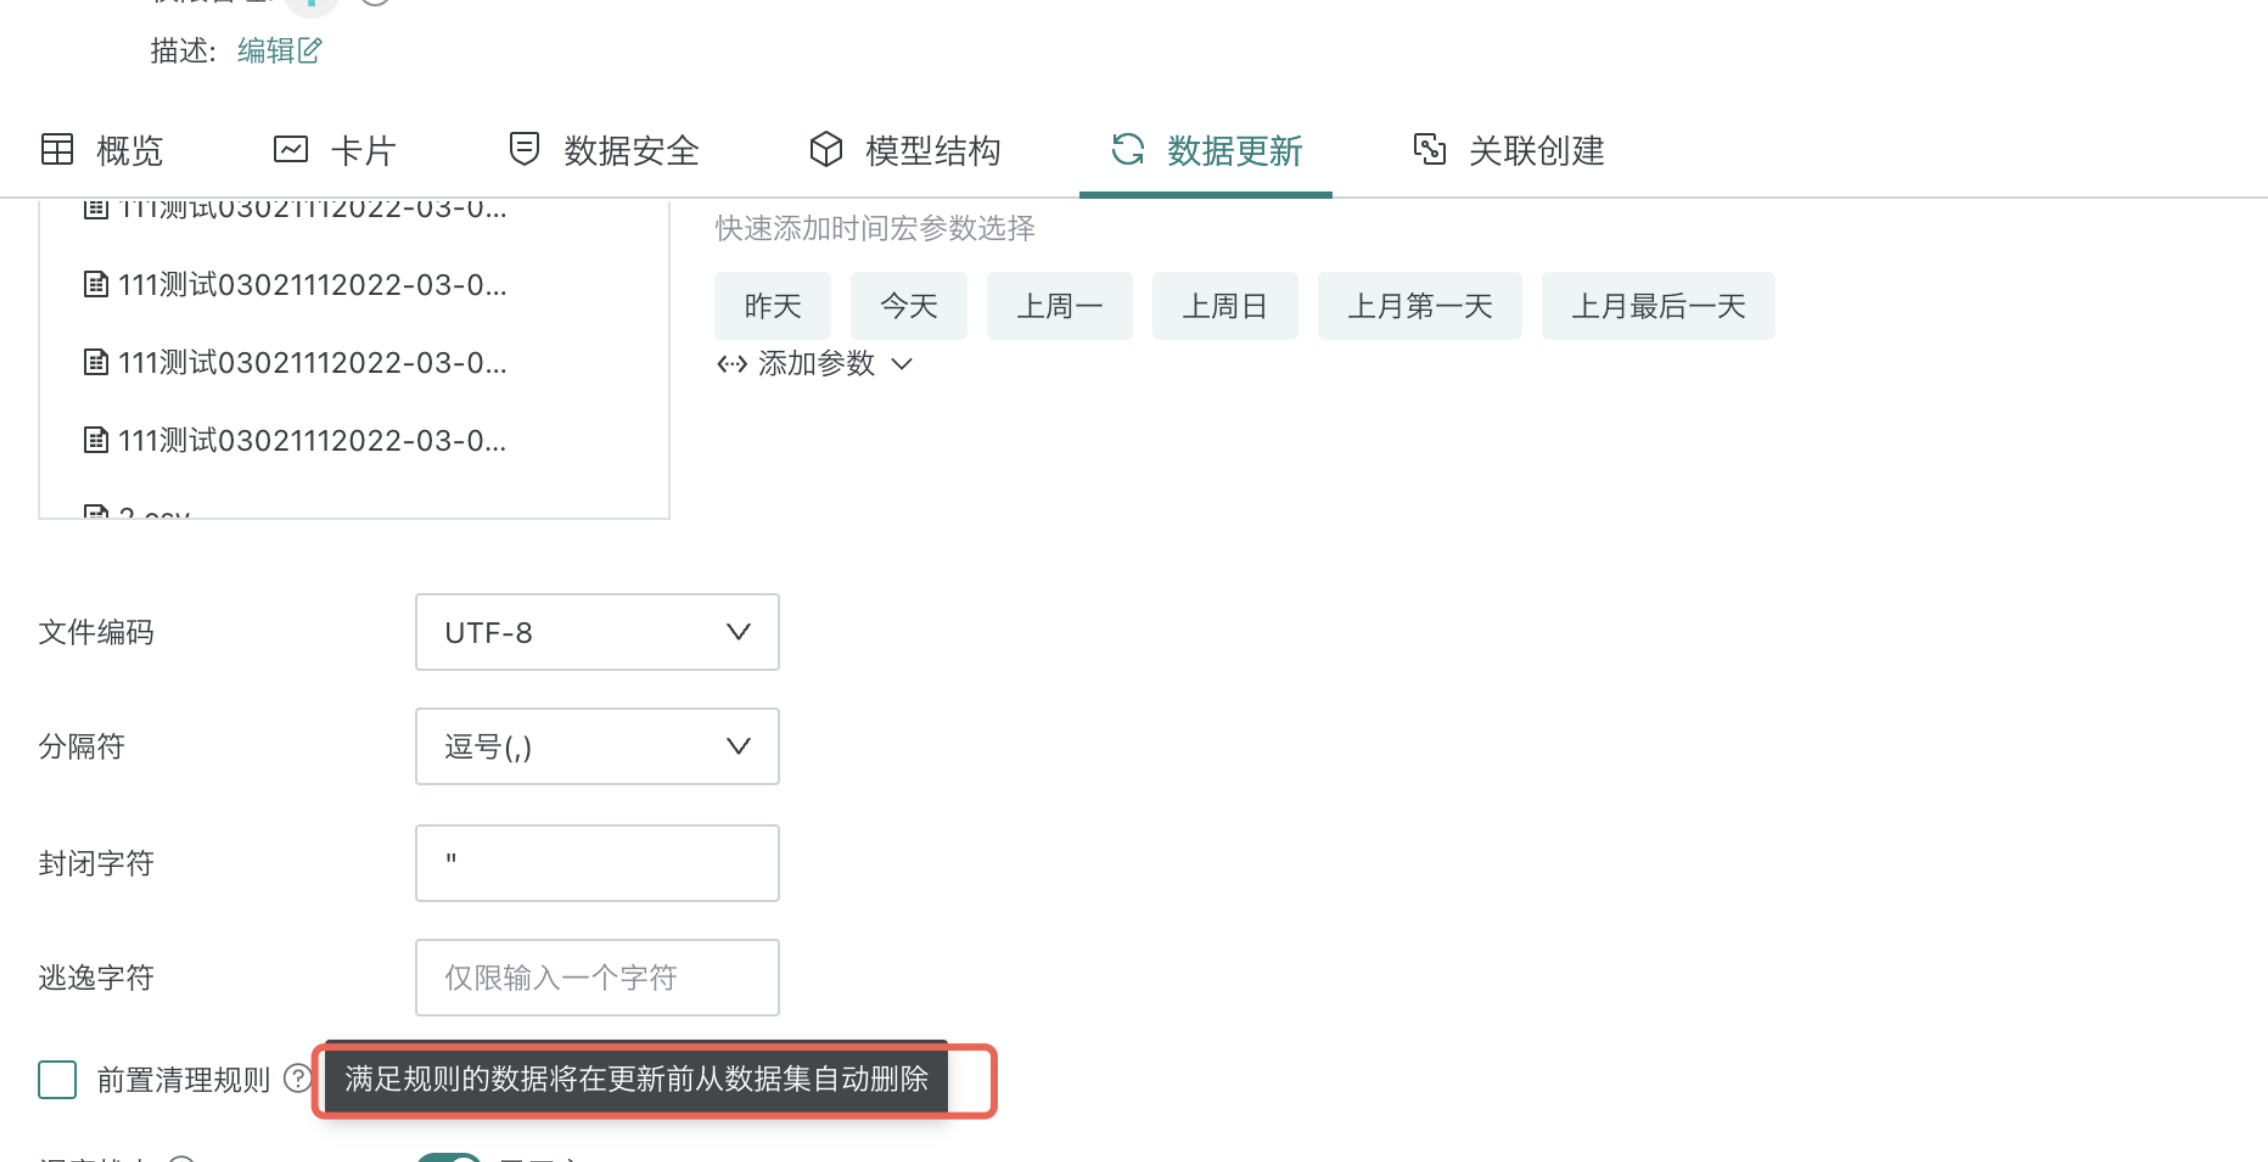Viewport: 2268px width, 1162px height.
Task: Click the code brackets icon before 添加参数
Action: pyautogui.click(x=733, y=364)
